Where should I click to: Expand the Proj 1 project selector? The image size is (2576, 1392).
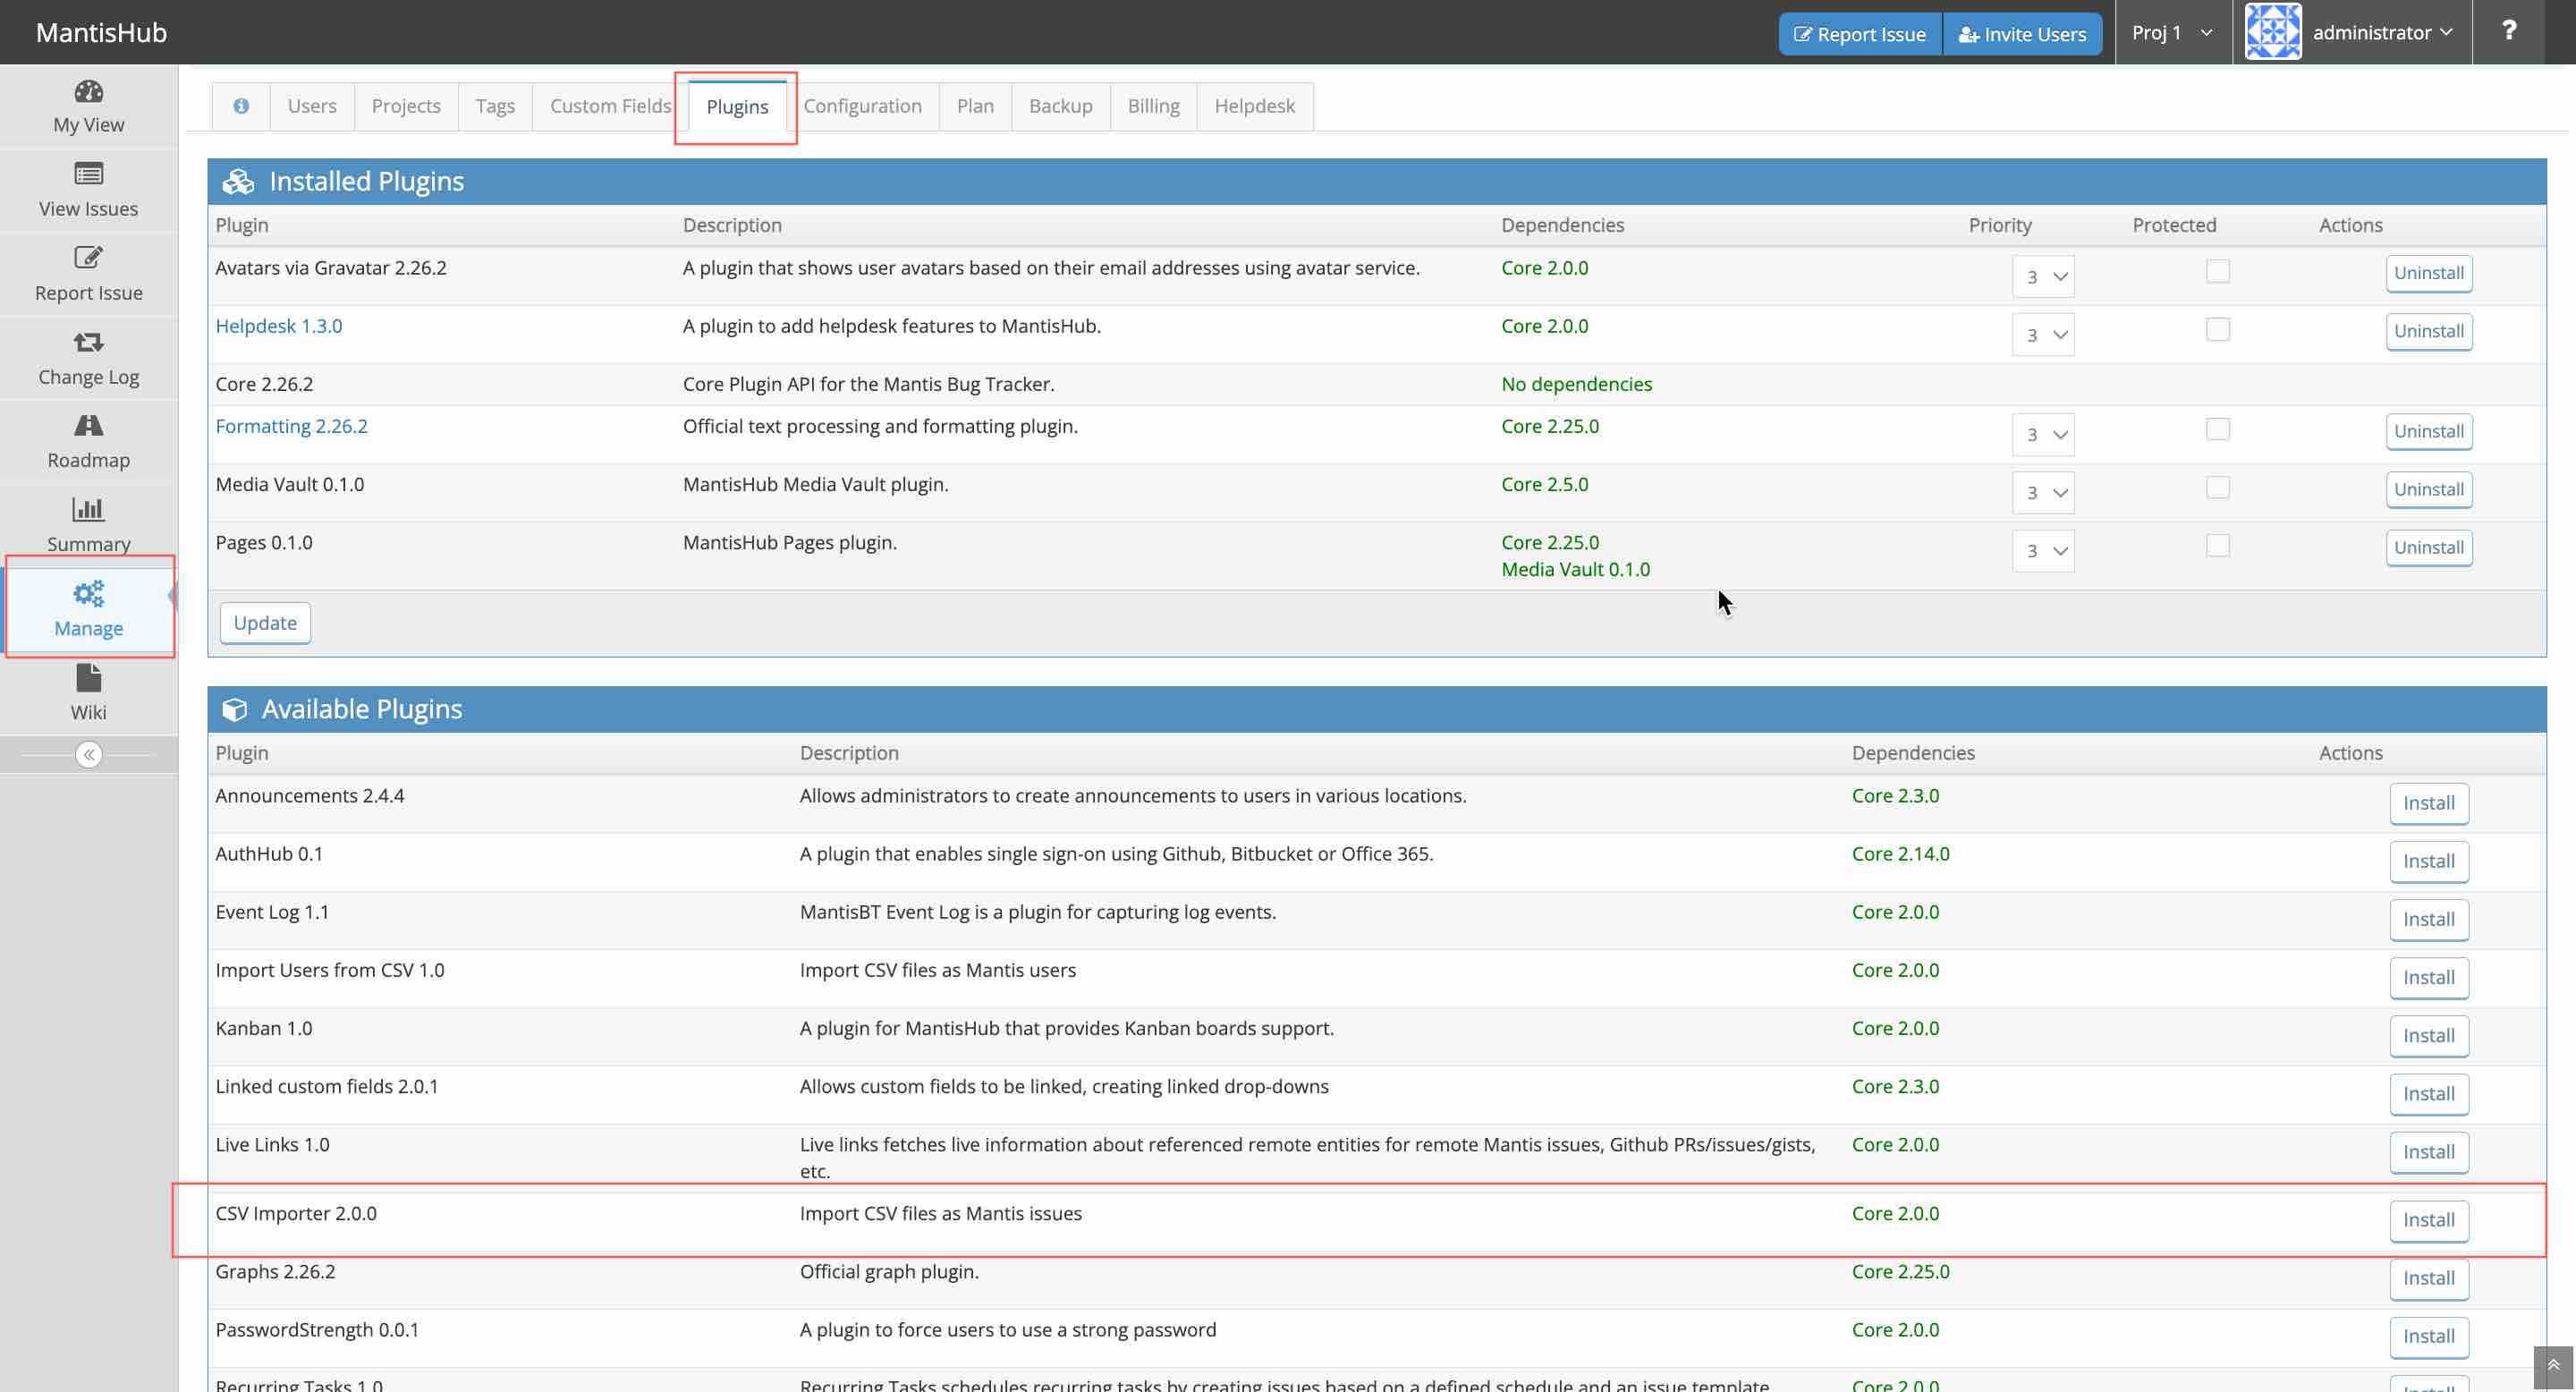[2173, 32]
